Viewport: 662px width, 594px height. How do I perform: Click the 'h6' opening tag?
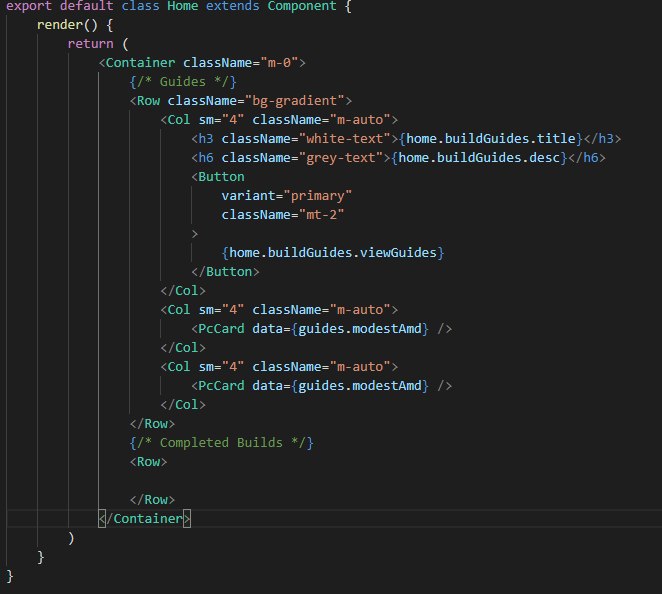pos(206,158)
